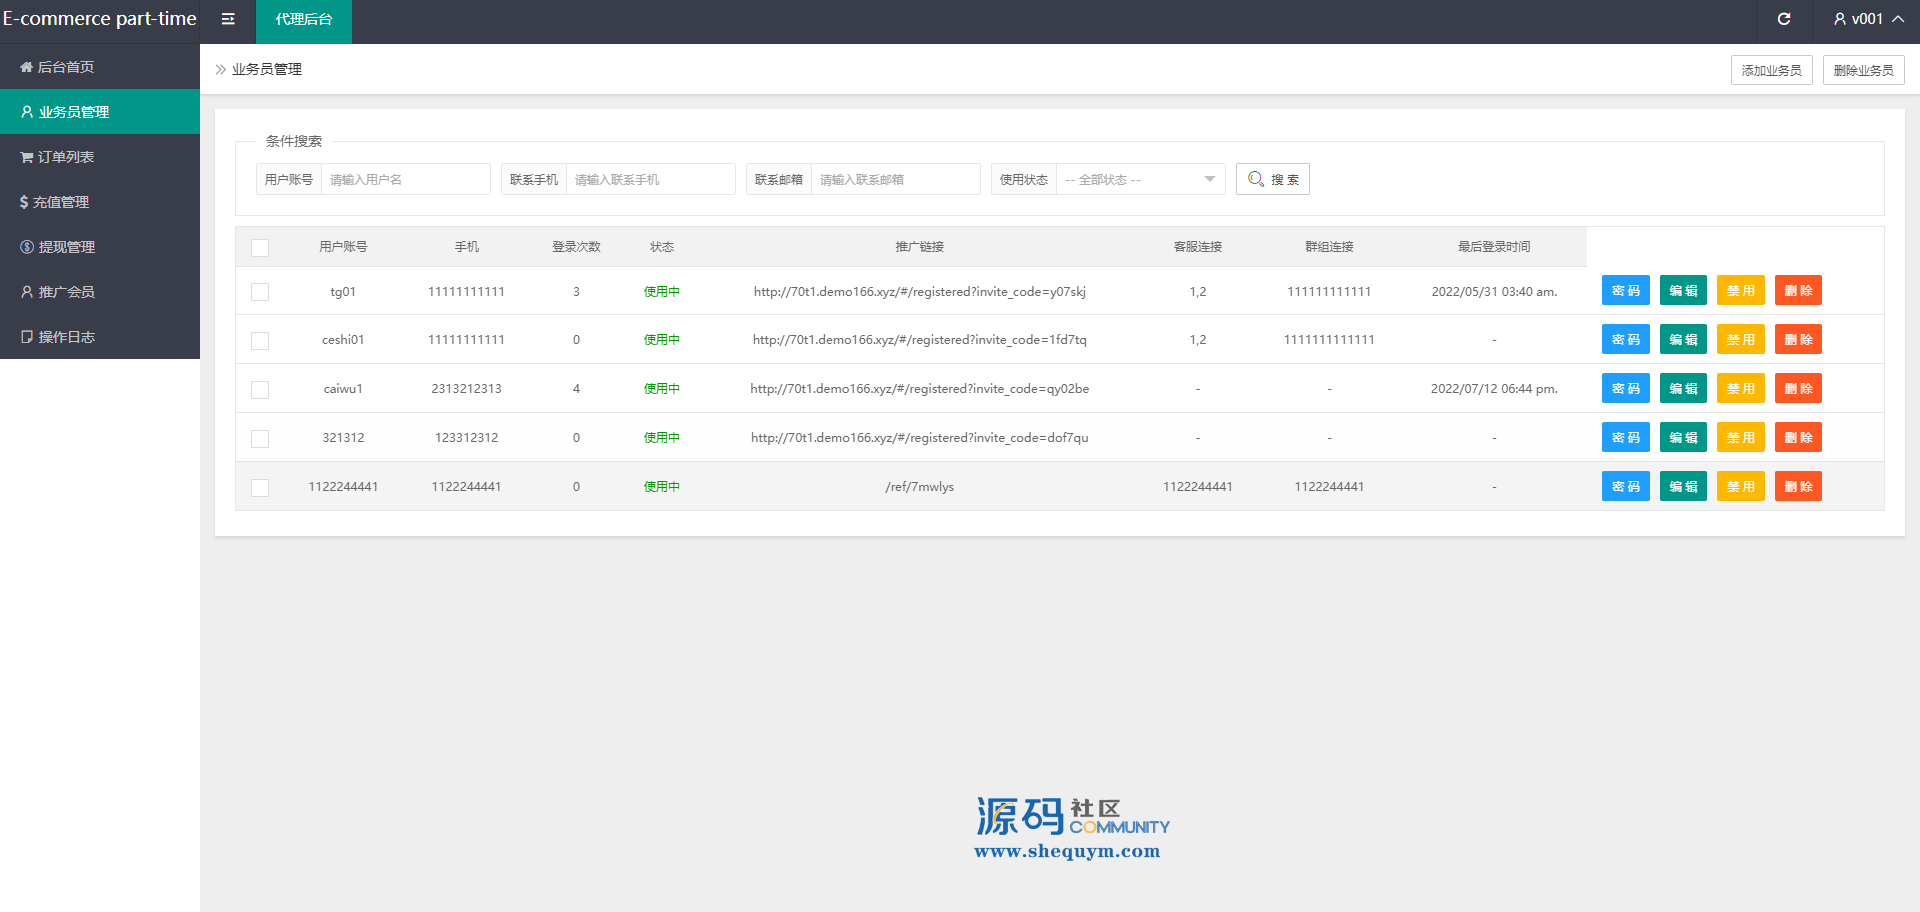
Task: Click 删除 button for tg01
Action: [x=1798, y=291]
